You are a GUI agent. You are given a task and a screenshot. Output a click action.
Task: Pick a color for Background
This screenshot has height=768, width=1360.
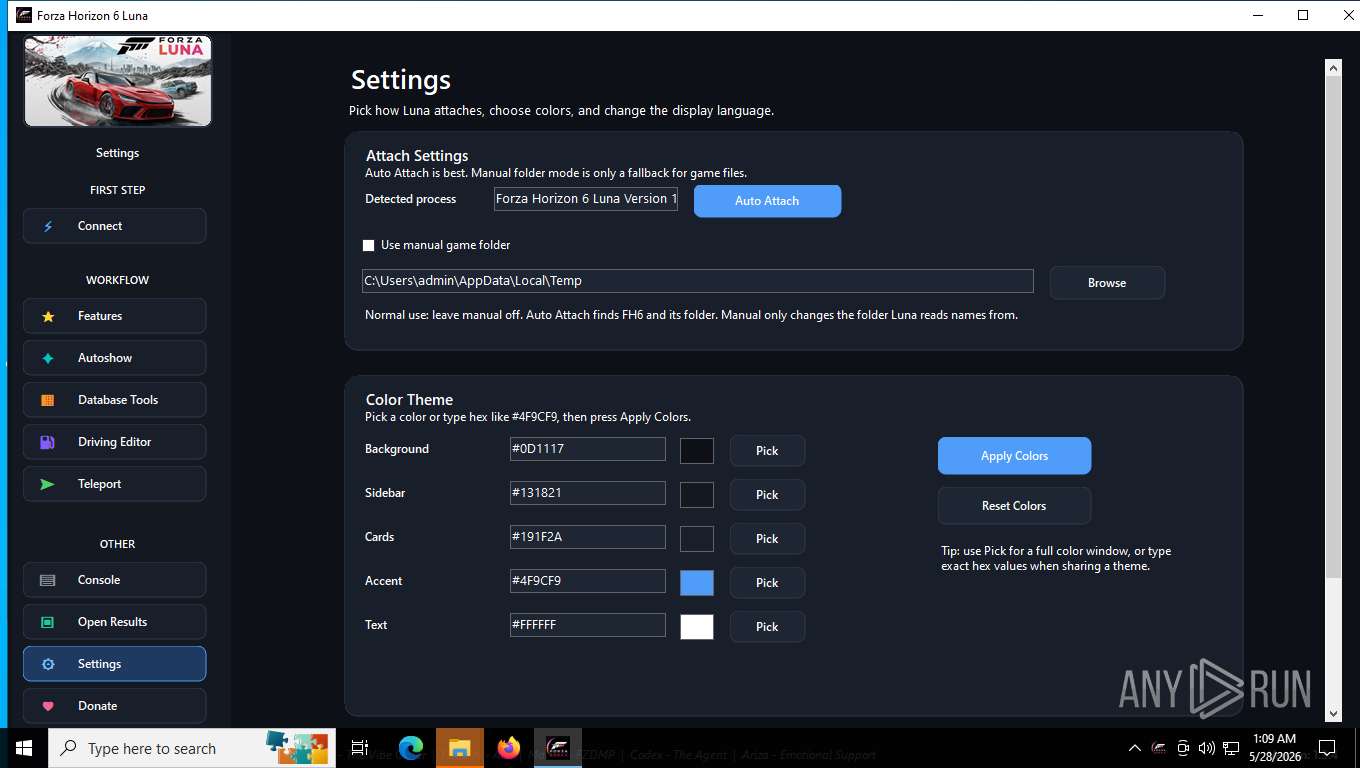[767, 451]
